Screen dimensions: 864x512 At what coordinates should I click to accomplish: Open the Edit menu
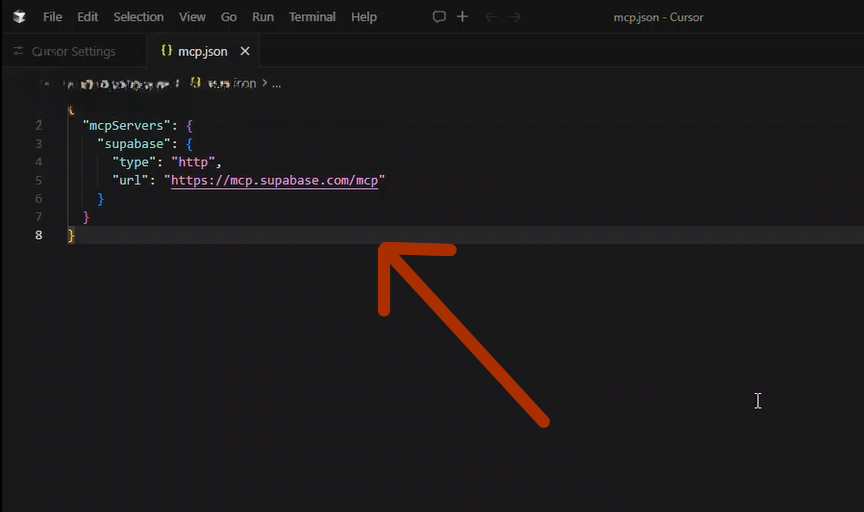(x=88, y=17)
